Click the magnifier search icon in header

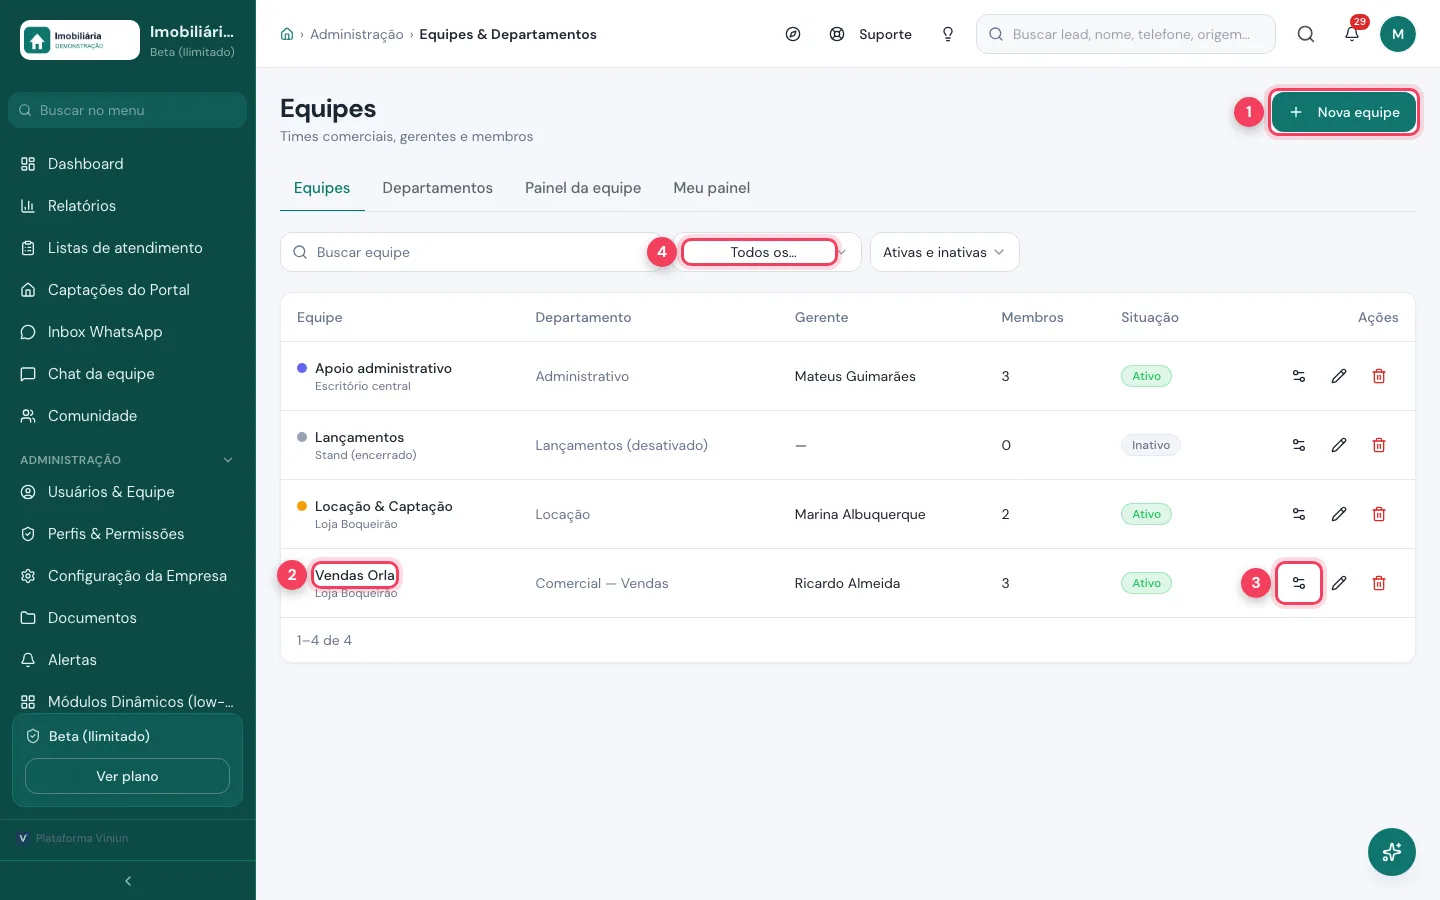(x=1306, y=34)
